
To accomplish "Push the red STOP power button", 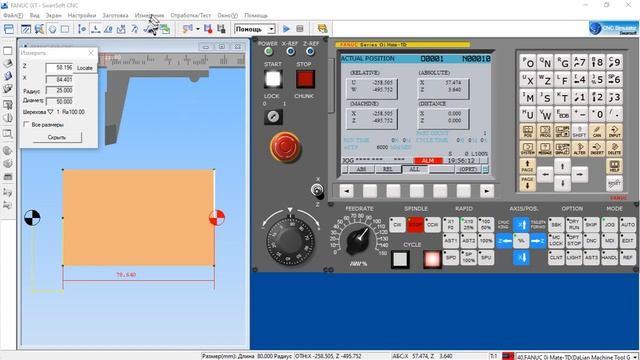I will point(304,79).
